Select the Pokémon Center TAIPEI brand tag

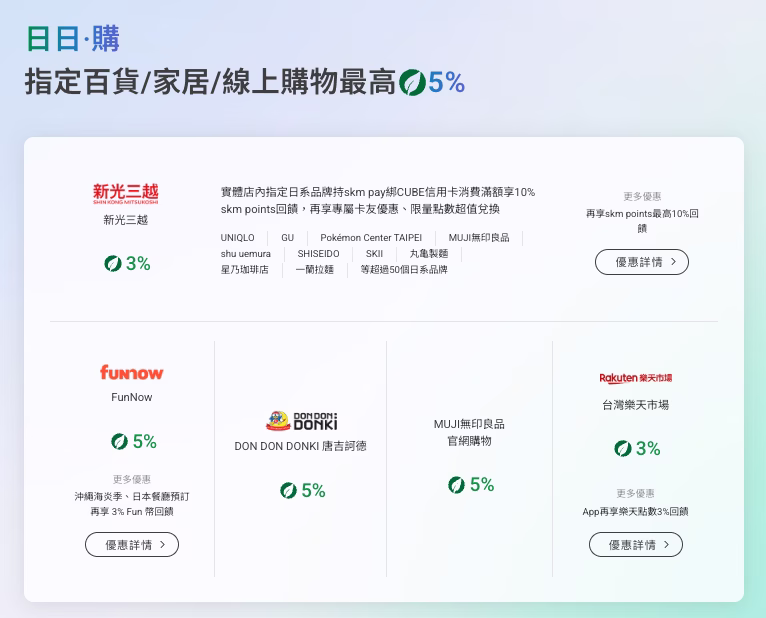(371, 238)
